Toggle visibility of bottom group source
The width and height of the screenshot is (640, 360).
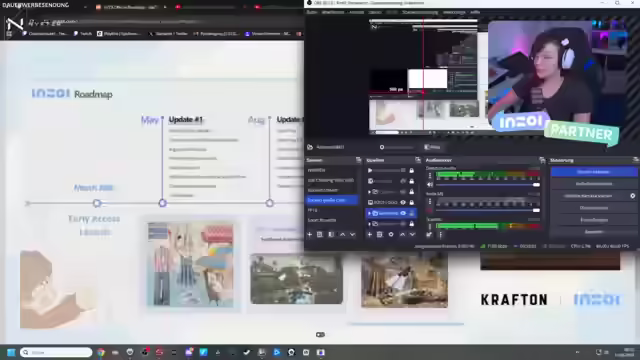tap(403, 224)
